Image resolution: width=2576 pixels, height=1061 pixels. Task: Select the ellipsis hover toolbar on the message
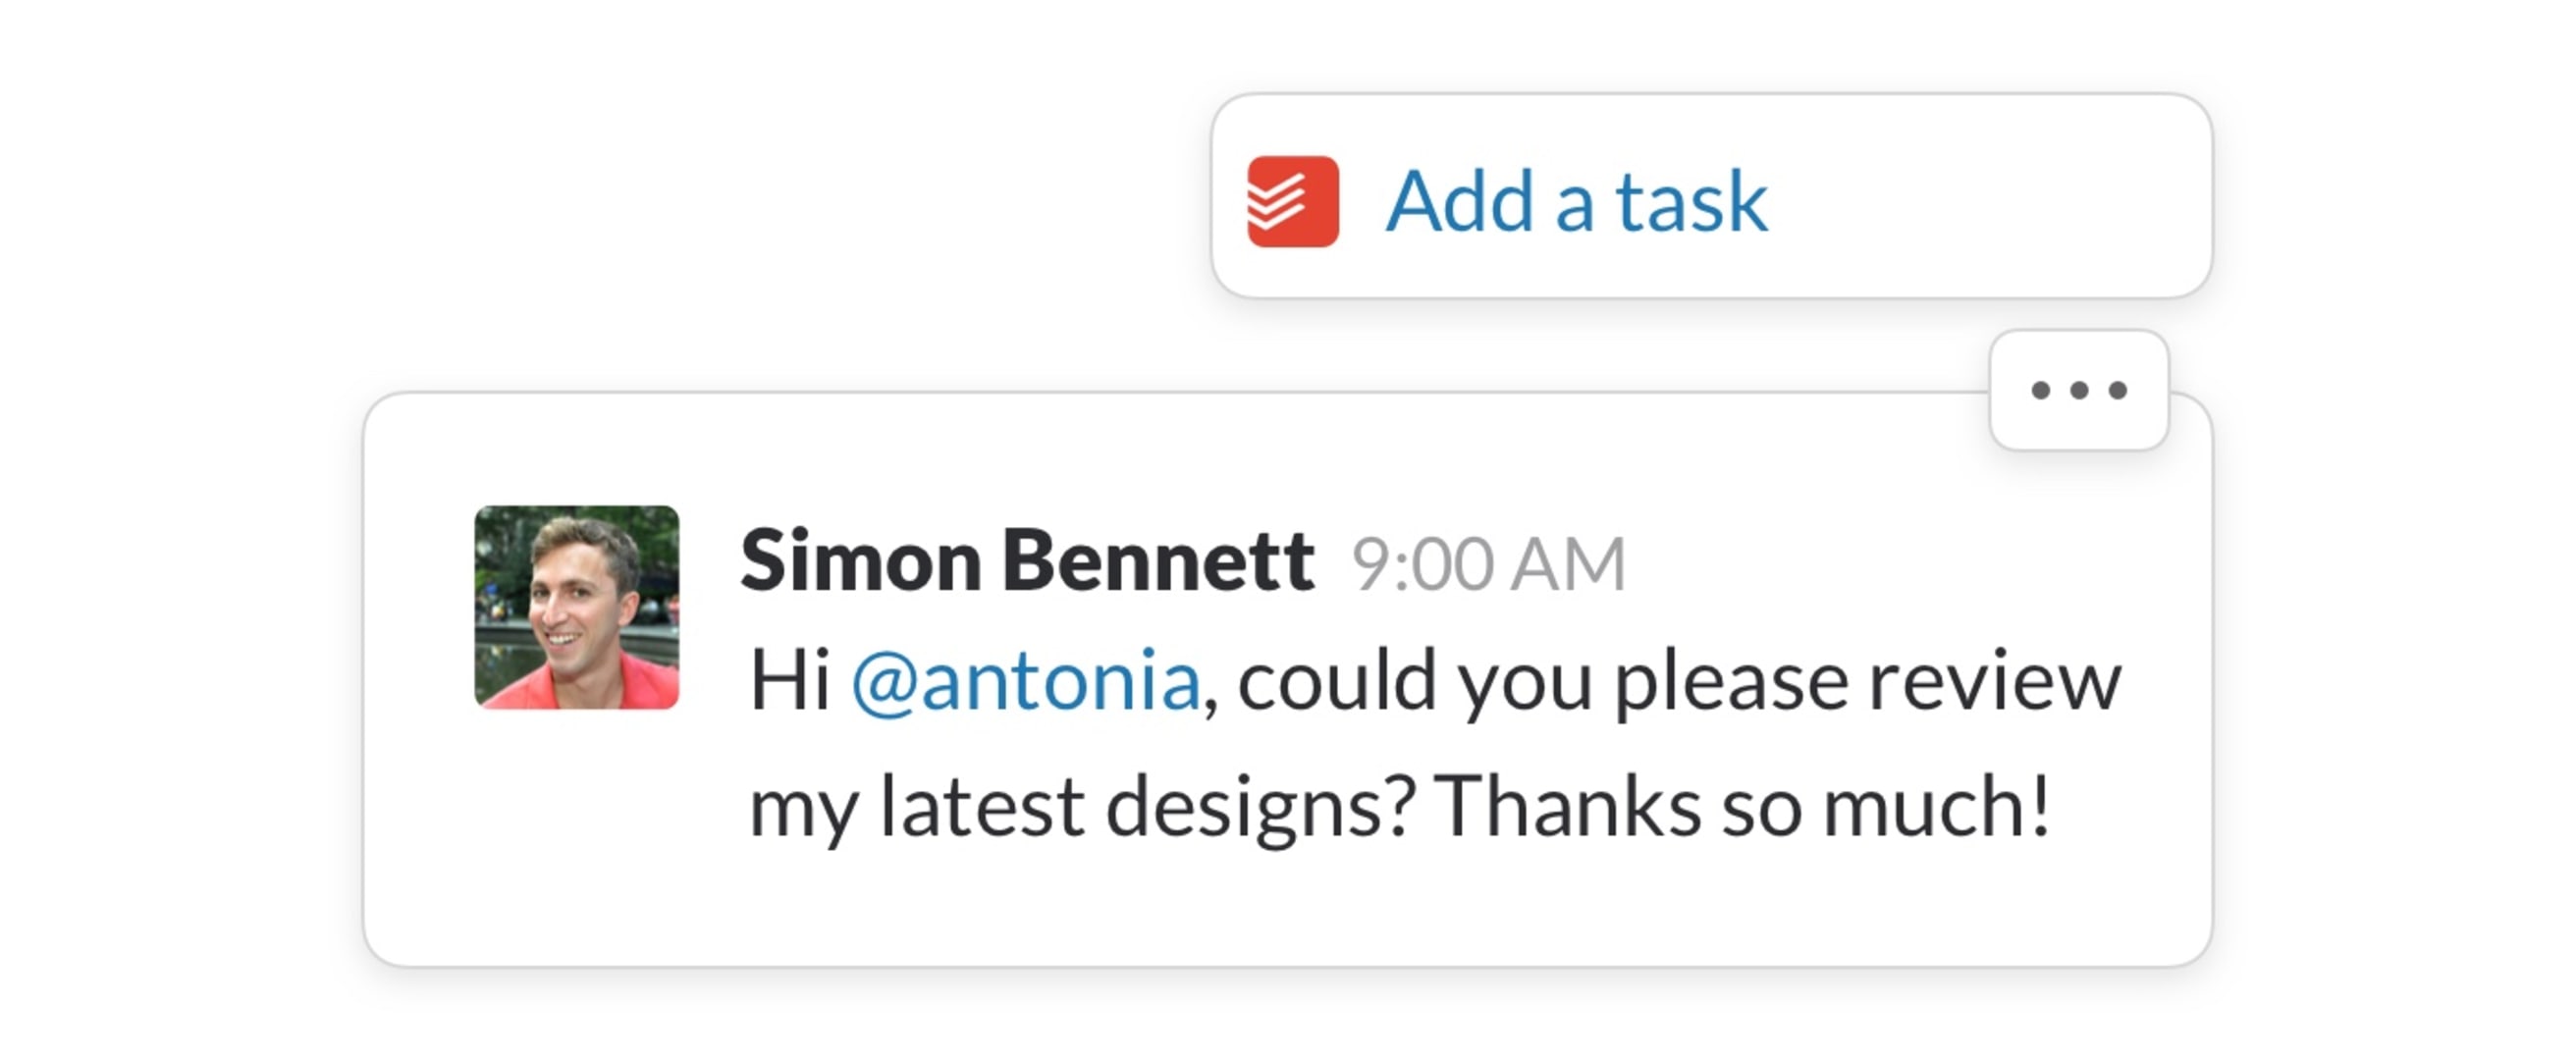click(x=2082, y=392)
